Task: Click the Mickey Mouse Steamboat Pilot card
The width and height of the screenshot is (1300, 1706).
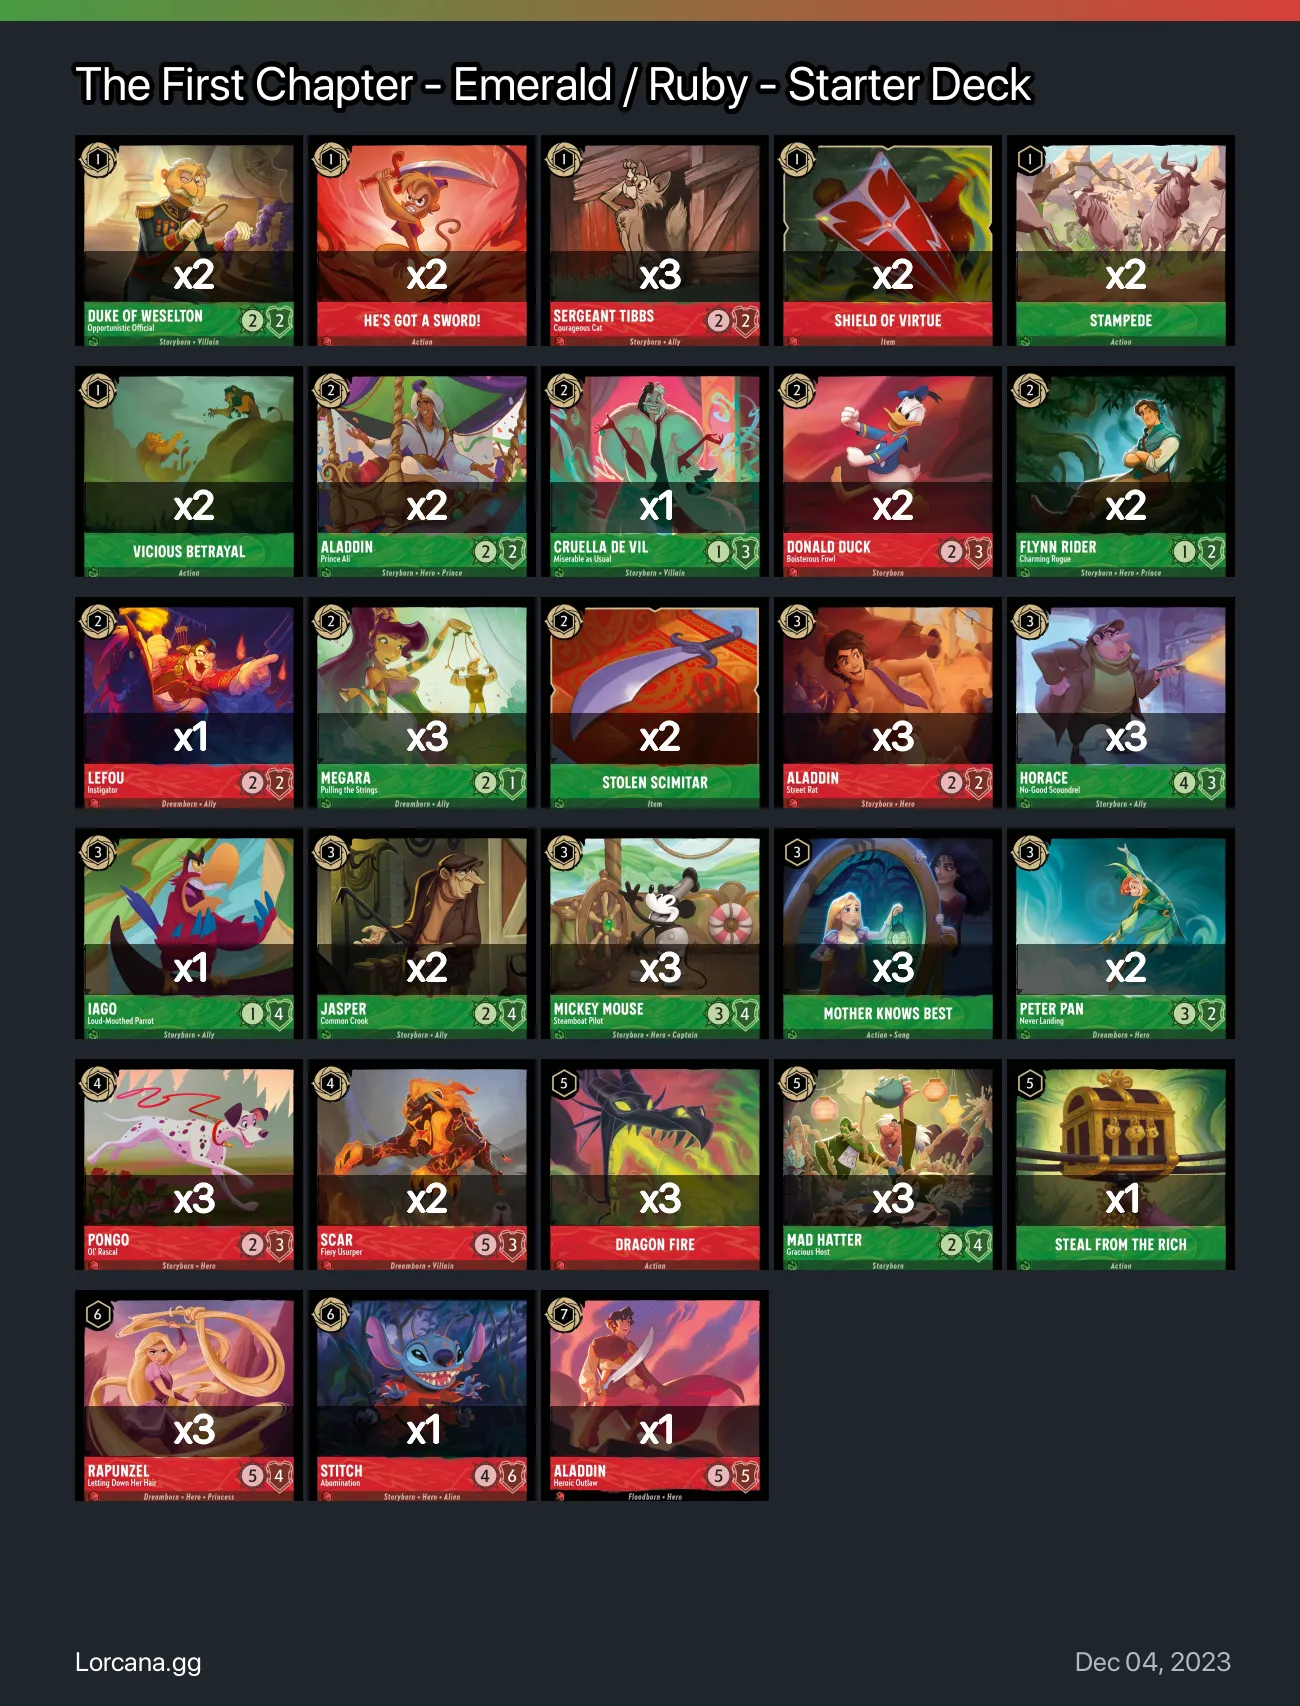Action: 655,934
